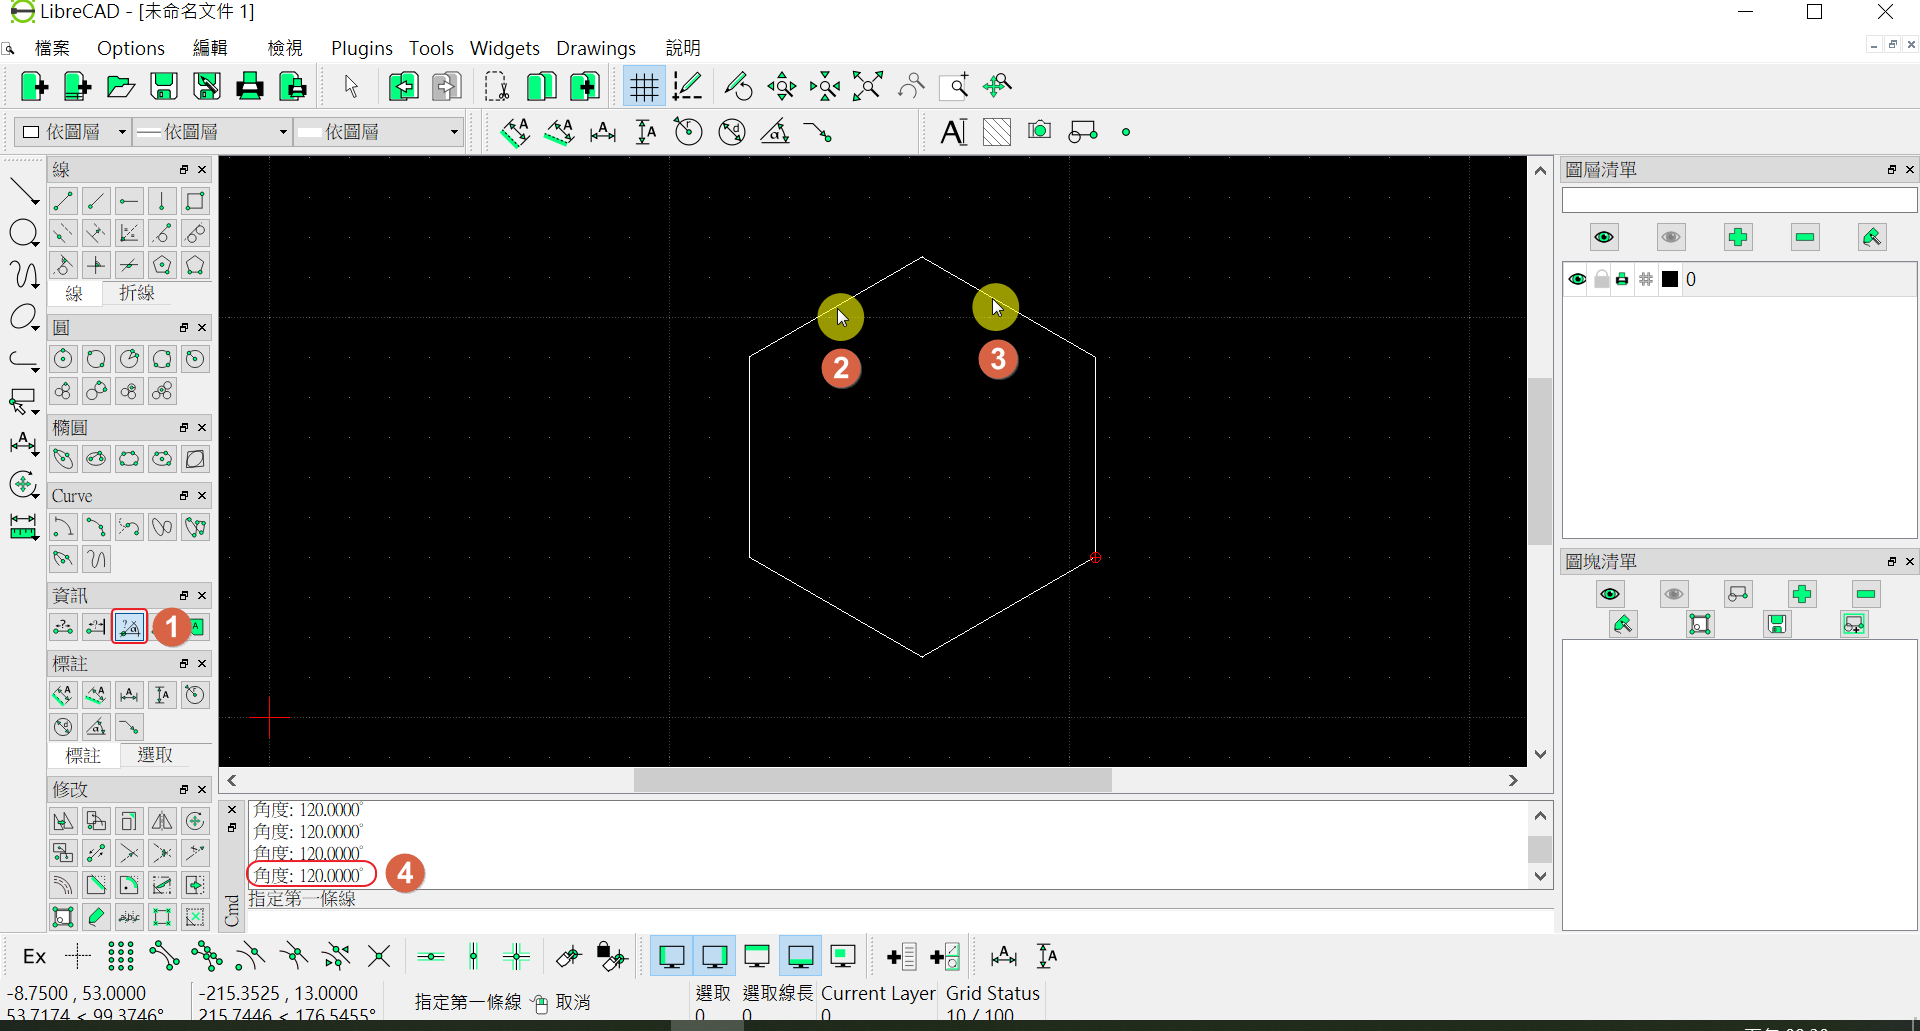Toggle print setting of layer 0
This screenshot has width=1920, height=1031.
(x=1622, y=279)
